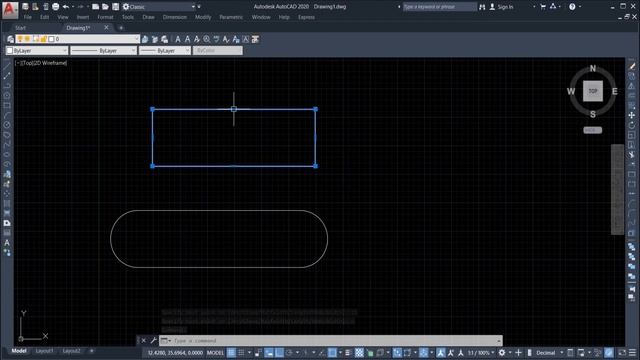The height and width of the screenshot is (360, 640).
Task: Click Make Object's Layer Current icon
Action: 145,39
